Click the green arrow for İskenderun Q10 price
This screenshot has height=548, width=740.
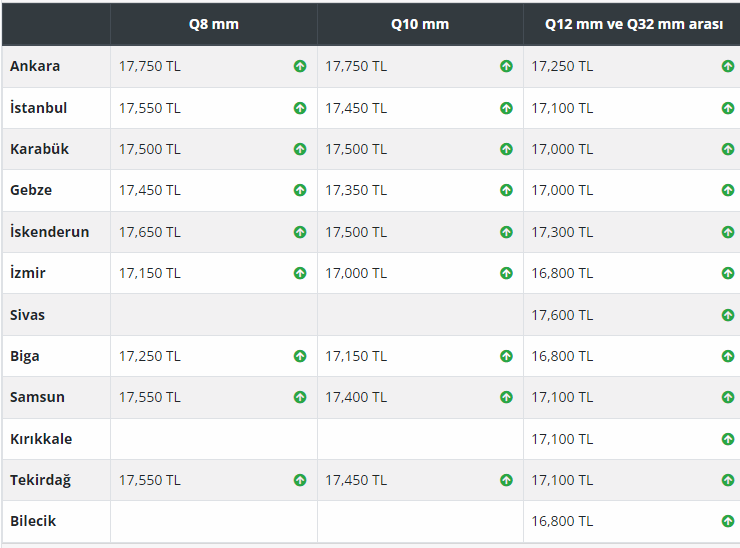point(506,232)
